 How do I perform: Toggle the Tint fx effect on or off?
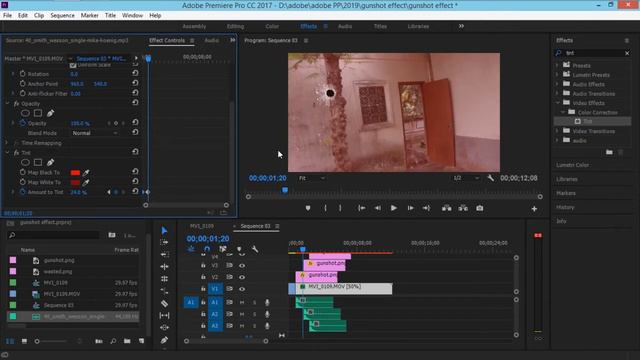[x=16, y=153]
